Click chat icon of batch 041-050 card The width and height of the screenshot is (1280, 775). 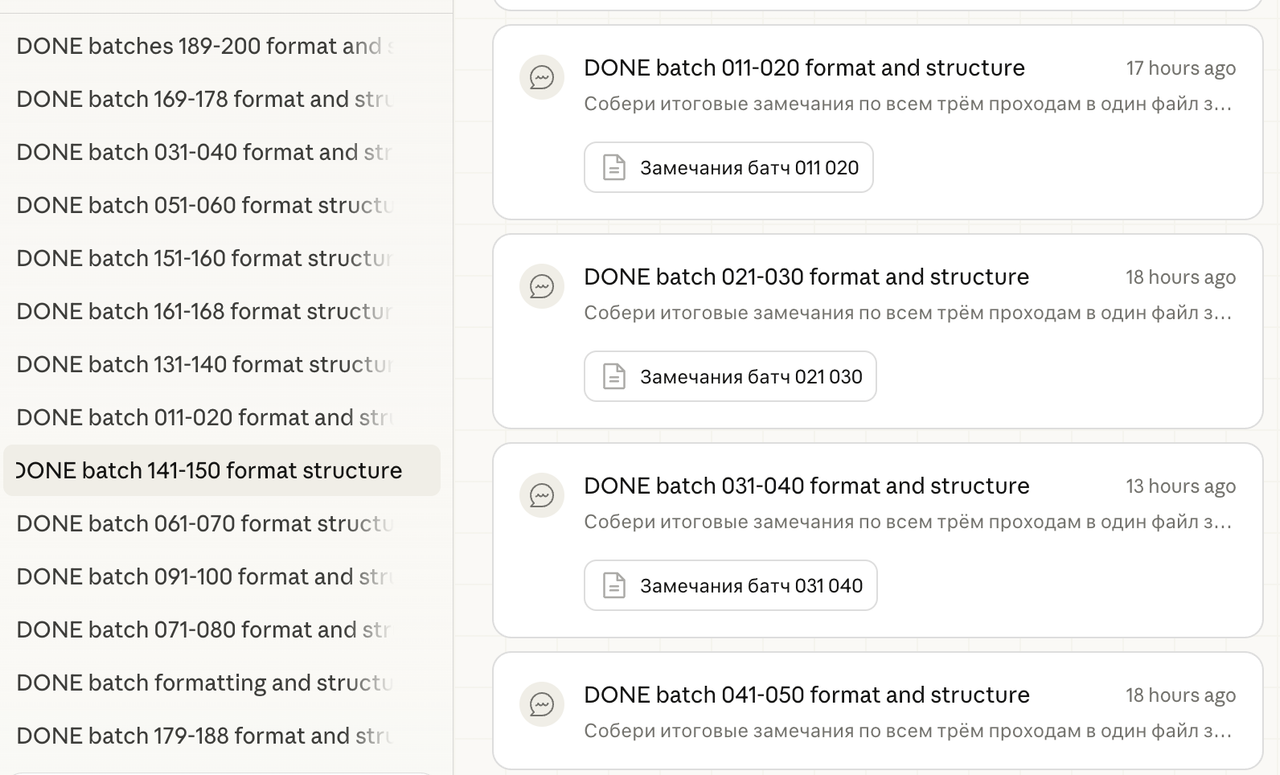click(542, 705)
